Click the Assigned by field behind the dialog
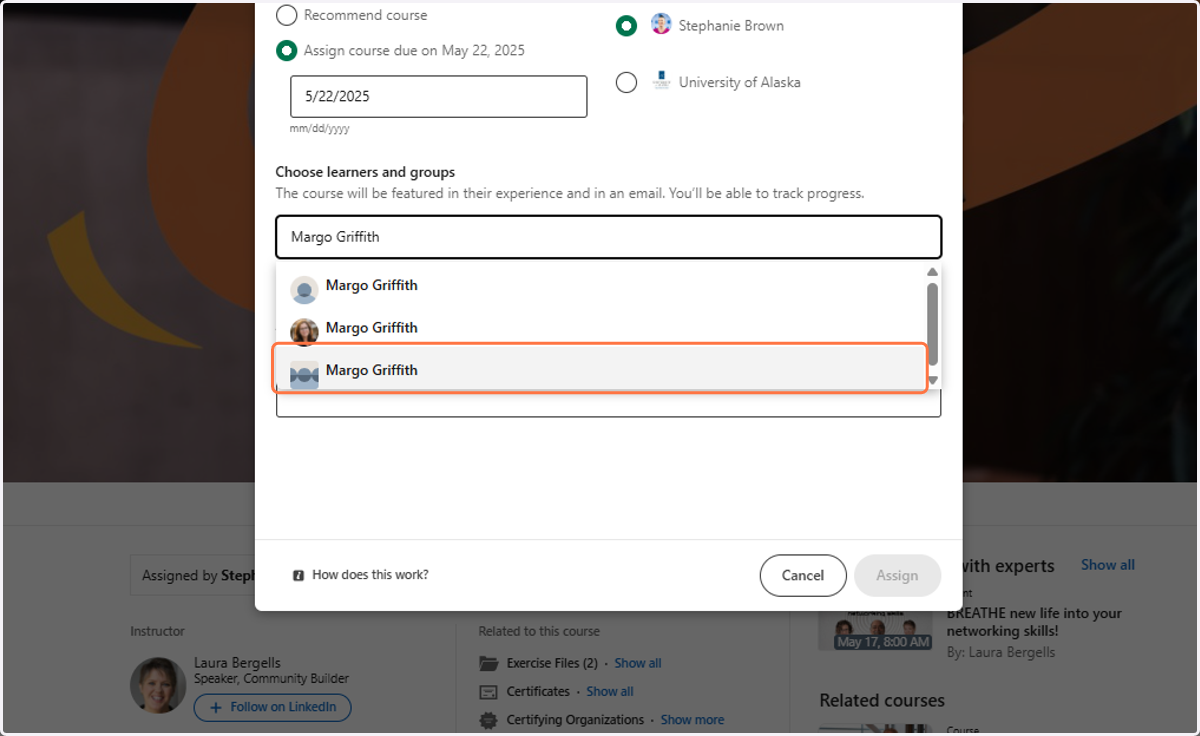1200x736 pixels. click(x=193, y=575)
